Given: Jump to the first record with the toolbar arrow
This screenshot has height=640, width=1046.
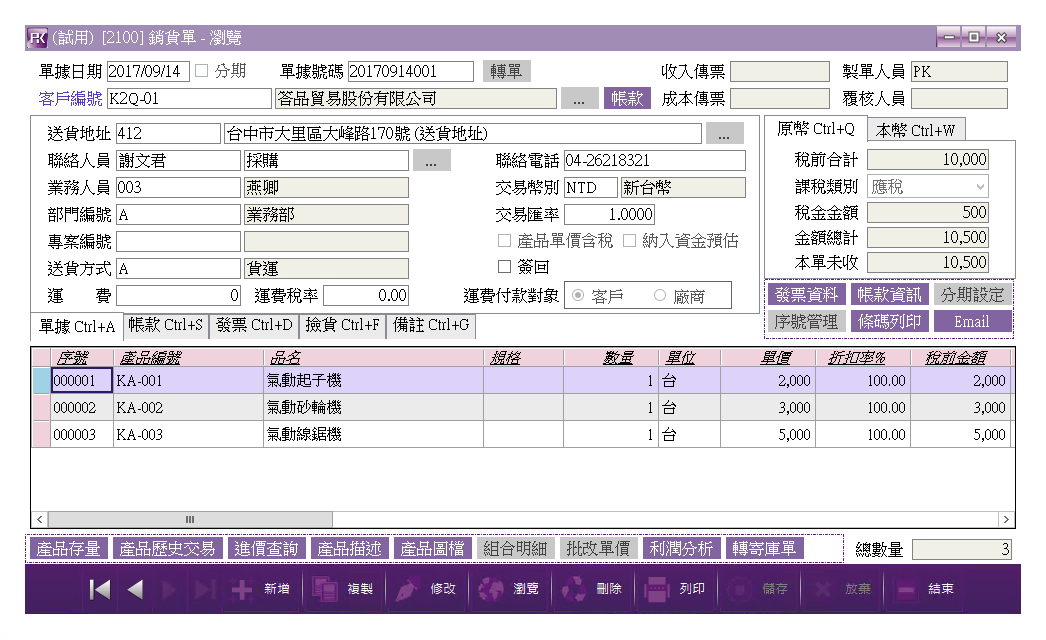Looking at the screenshot, I should [99, 589].
